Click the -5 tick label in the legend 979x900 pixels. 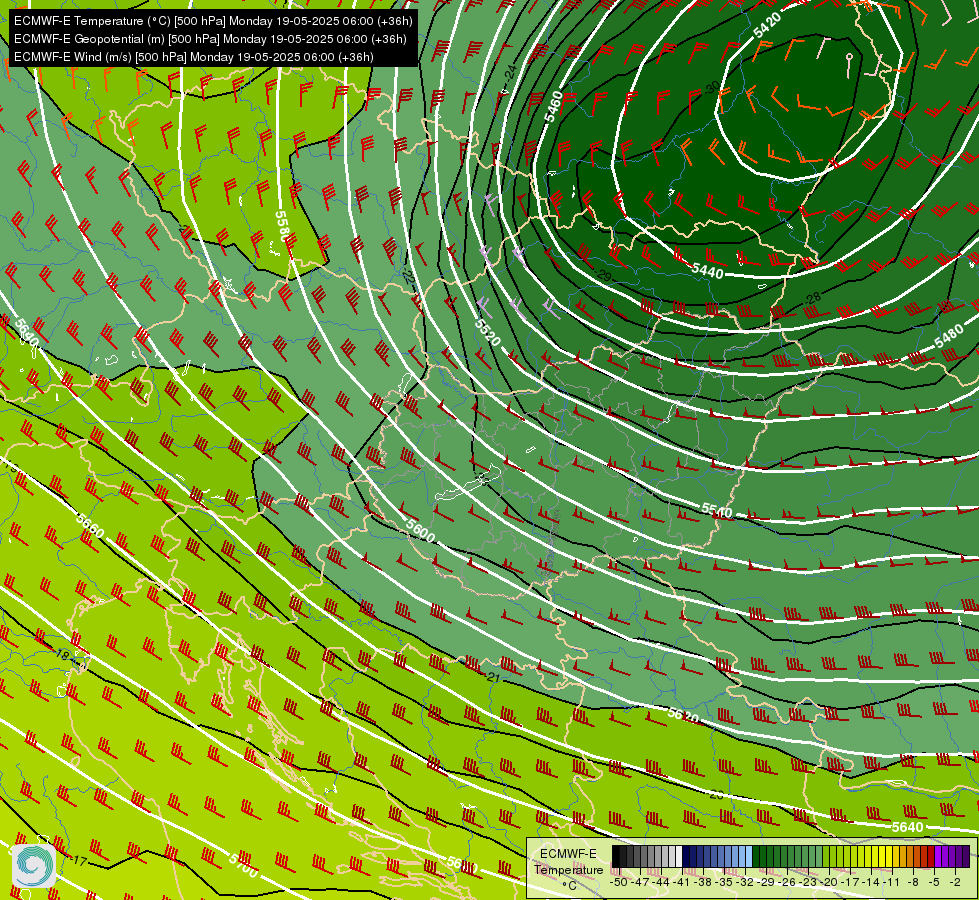[x=933, y=882]
